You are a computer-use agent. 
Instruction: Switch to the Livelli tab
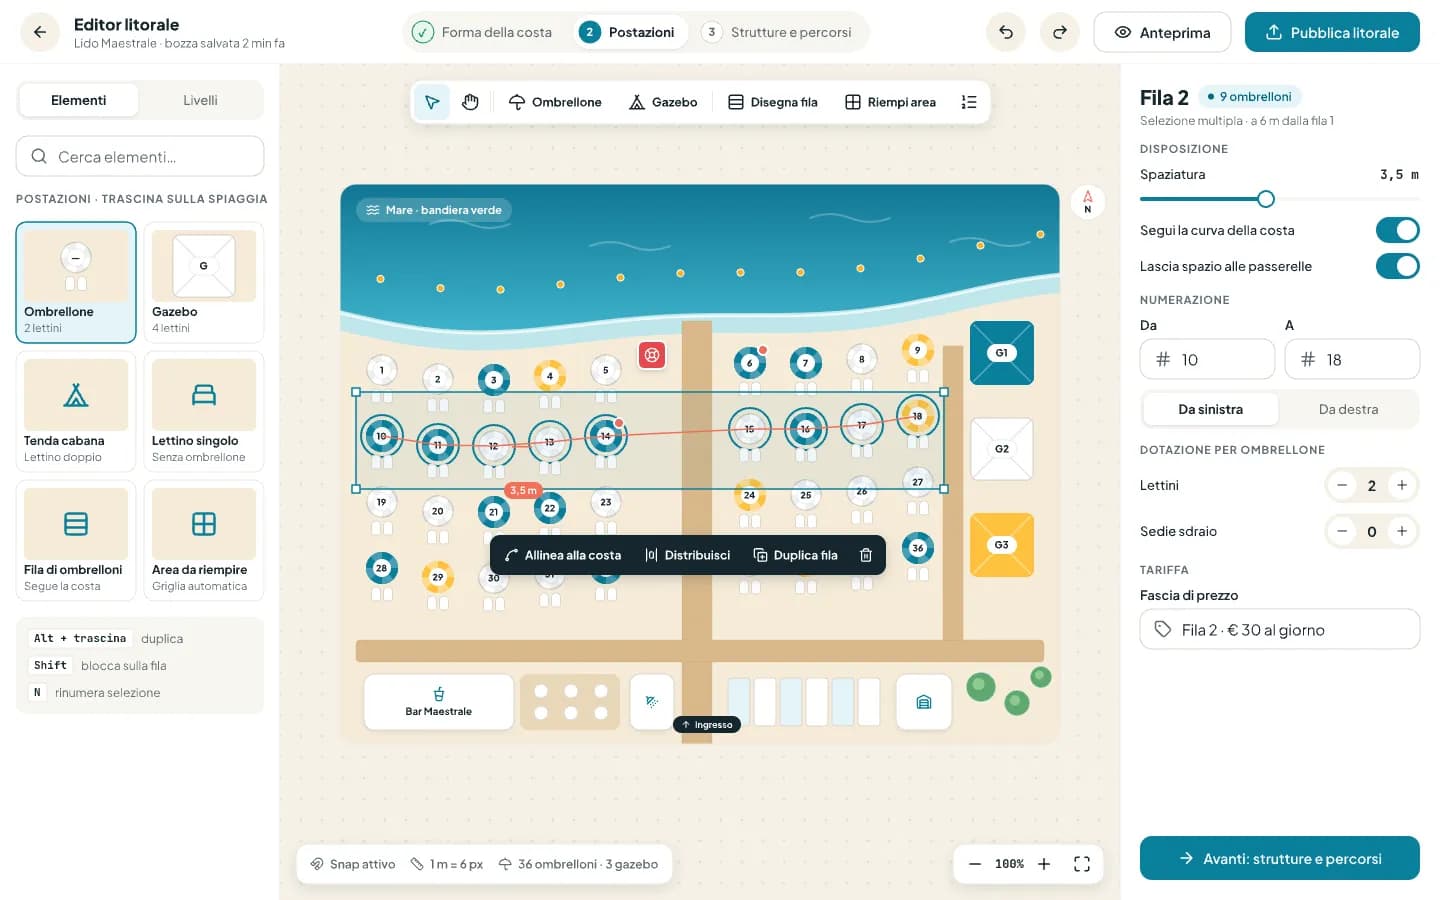coord(200,100)
